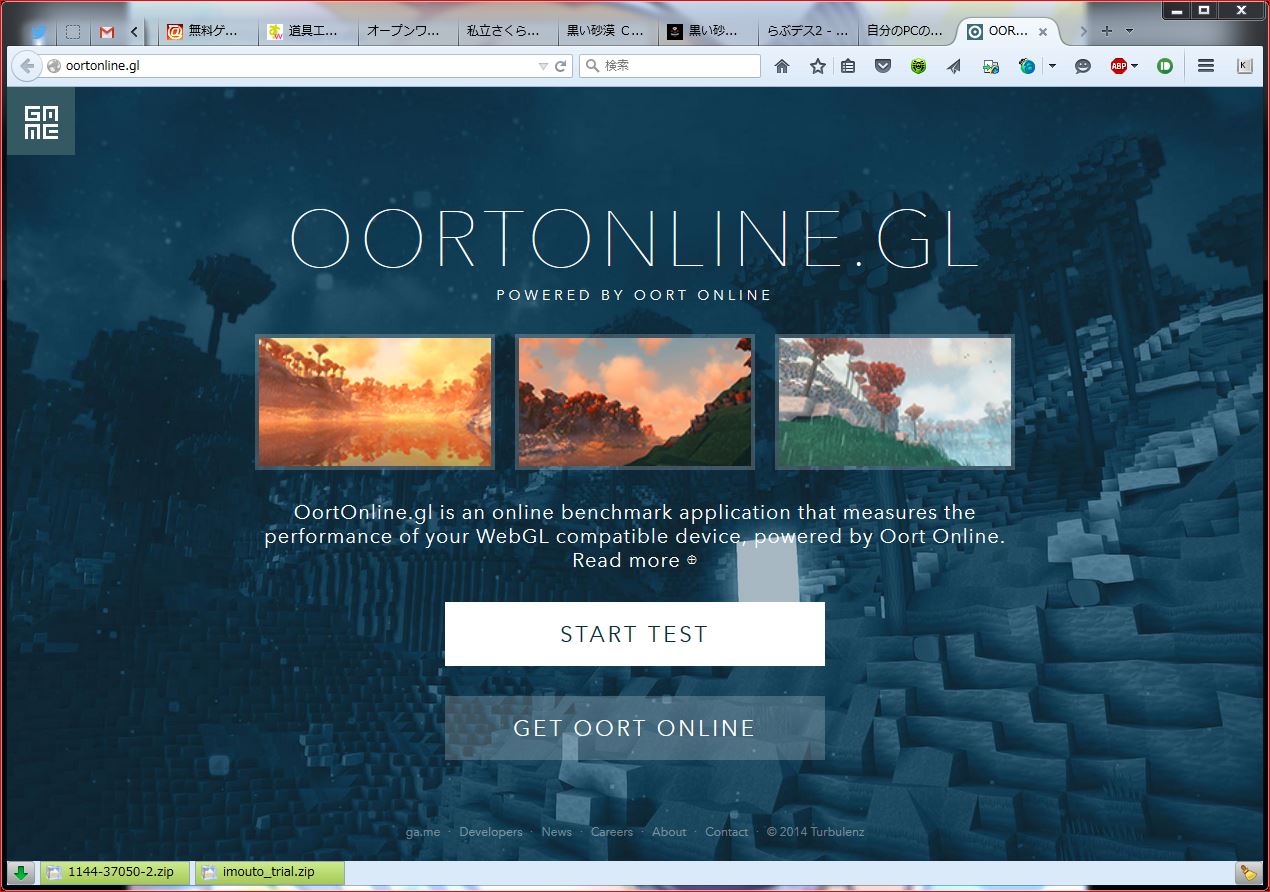The image size is (1270, 892).
Task: Open the orange sunset lake screenshot thumbnail
Action: [x=375, y=402]
